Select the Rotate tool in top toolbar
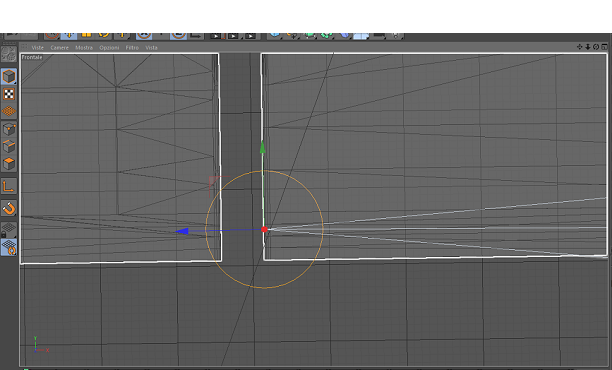 pyautogui.click(x=104, y=36)
